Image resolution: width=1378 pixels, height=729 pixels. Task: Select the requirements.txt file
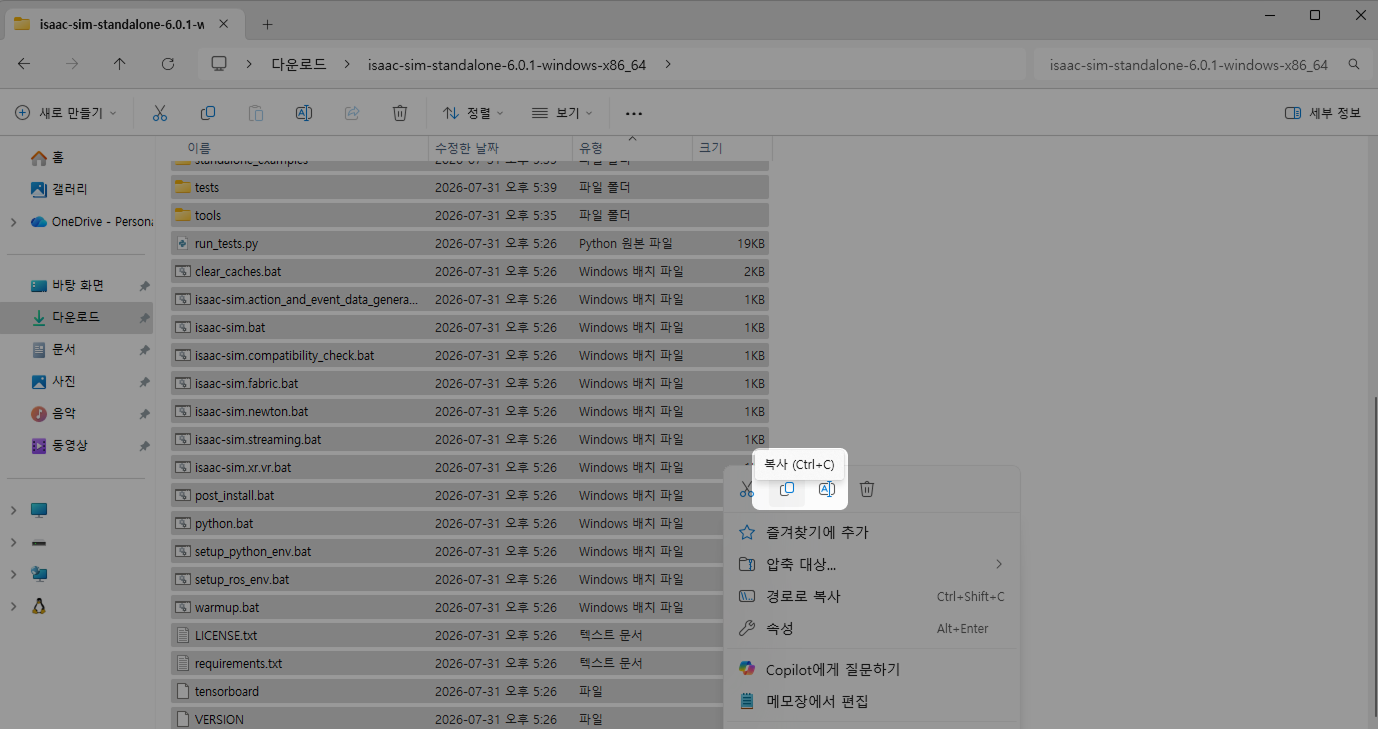click(446, 663)
